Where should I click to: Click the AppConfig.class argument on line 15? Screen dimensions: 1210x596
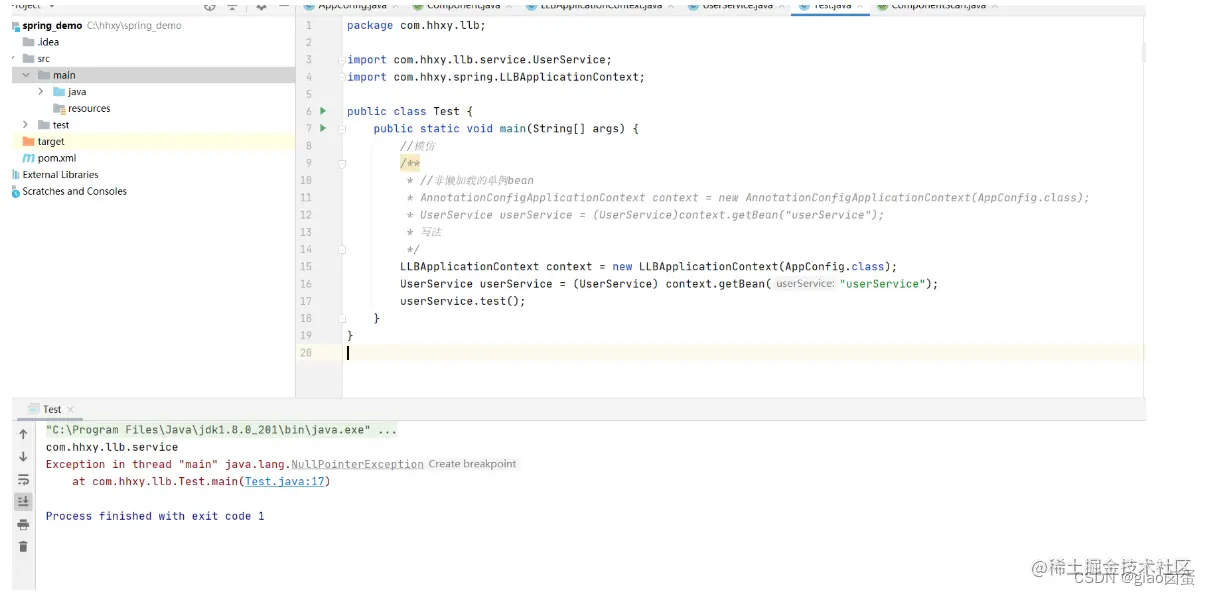point(838,267)
